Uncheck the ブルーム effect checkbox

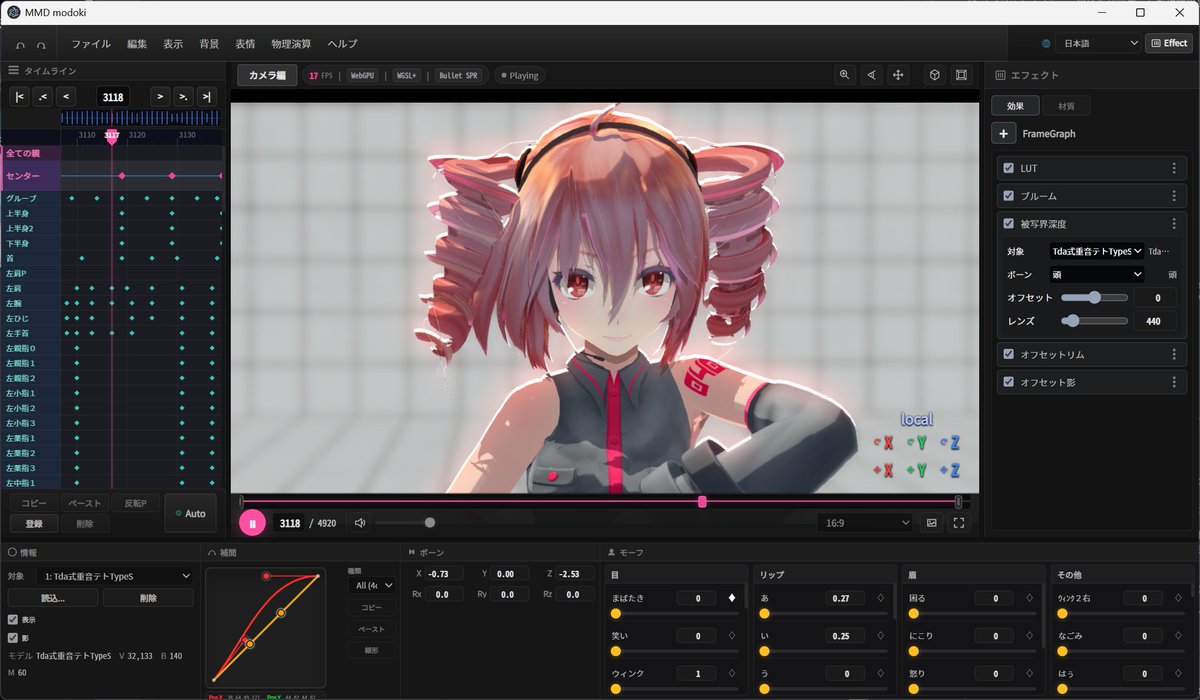click(x=1009, y=196)
